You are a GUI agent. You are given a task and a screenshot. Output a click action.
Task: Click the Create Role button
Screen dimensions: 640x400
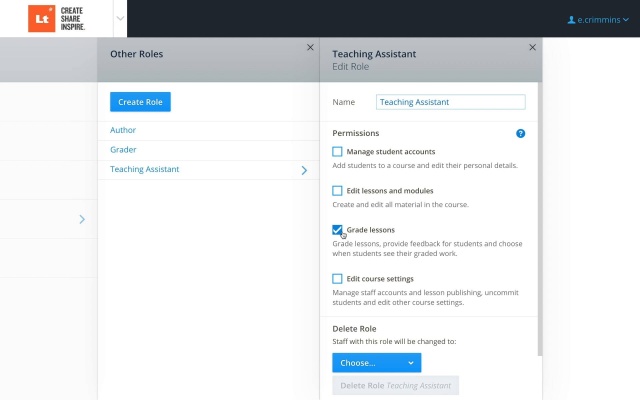point(140,102)
